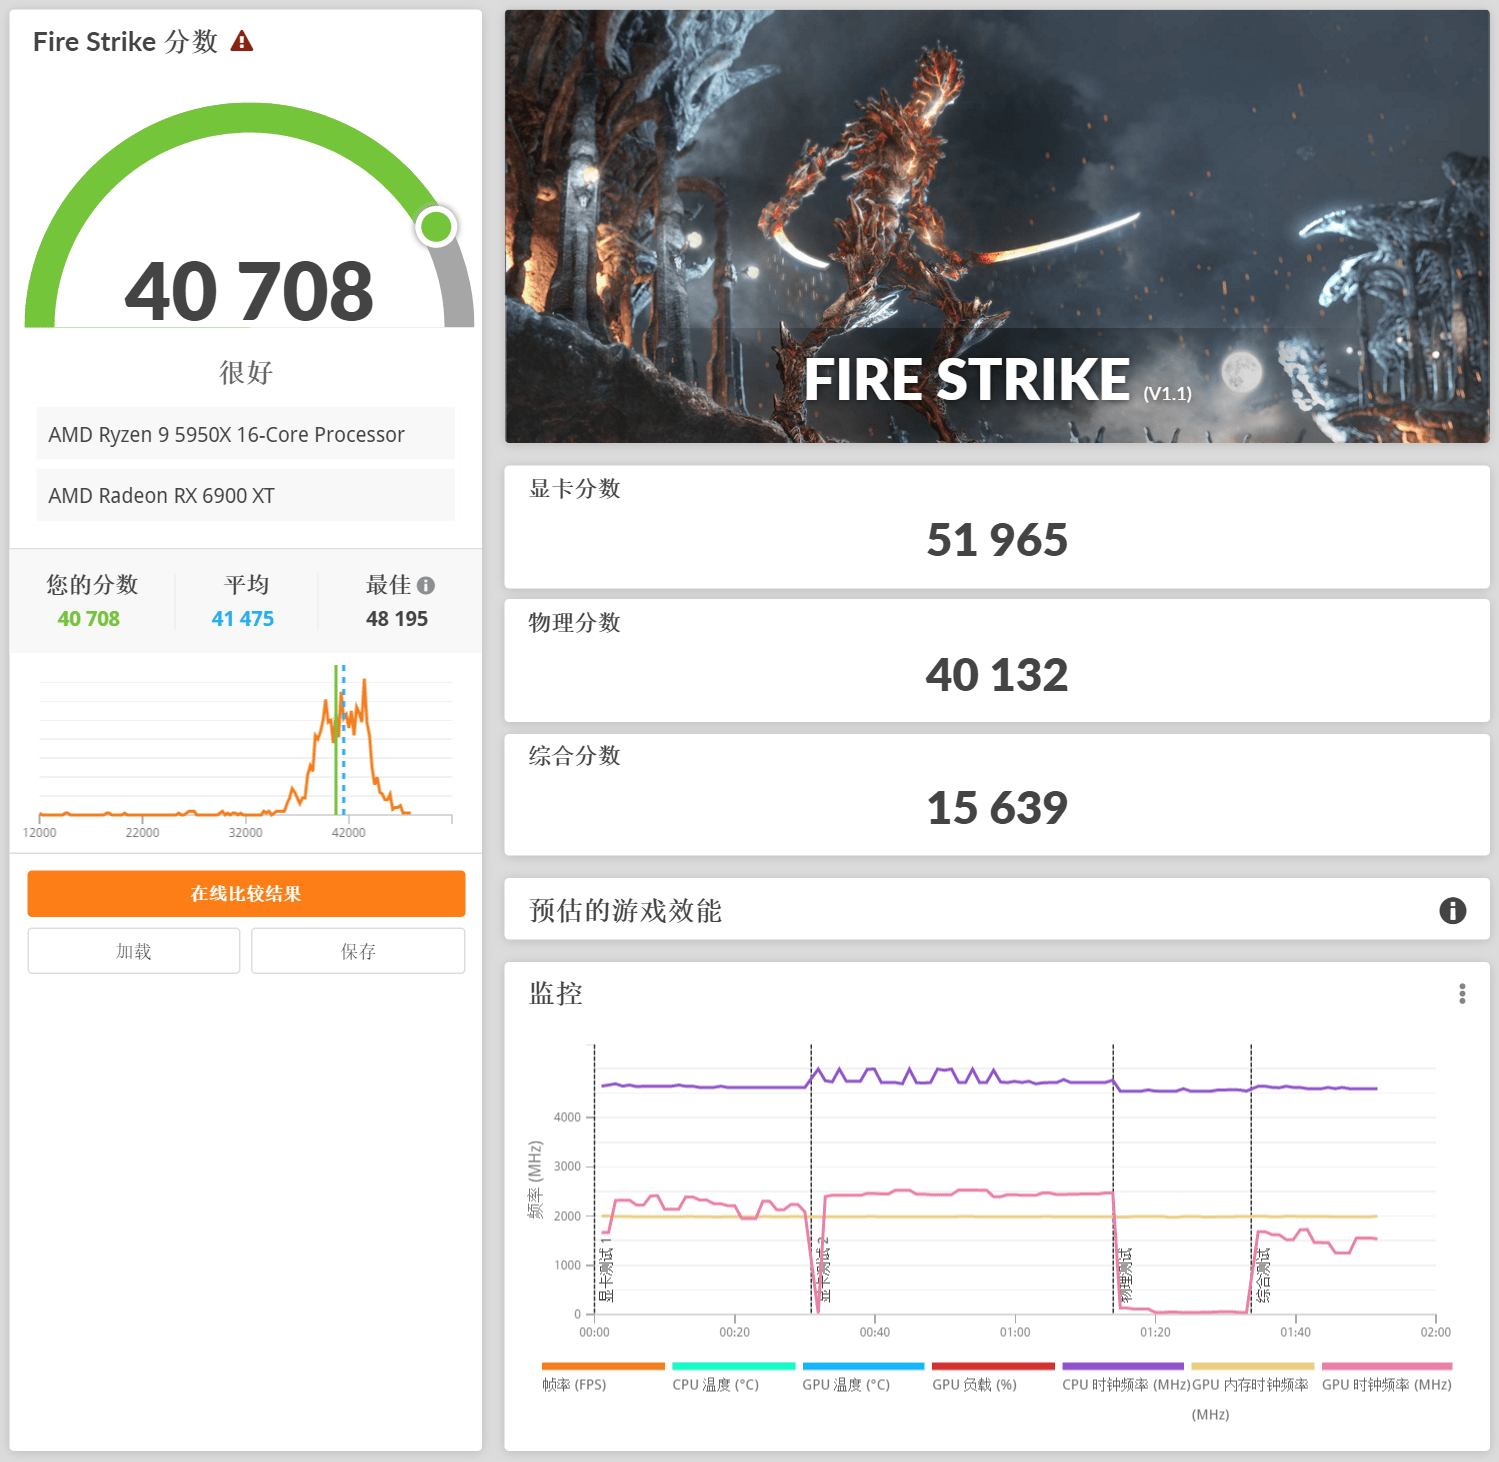Click the 显卡测试 1 timeline marker

(x=605, y=1270)
